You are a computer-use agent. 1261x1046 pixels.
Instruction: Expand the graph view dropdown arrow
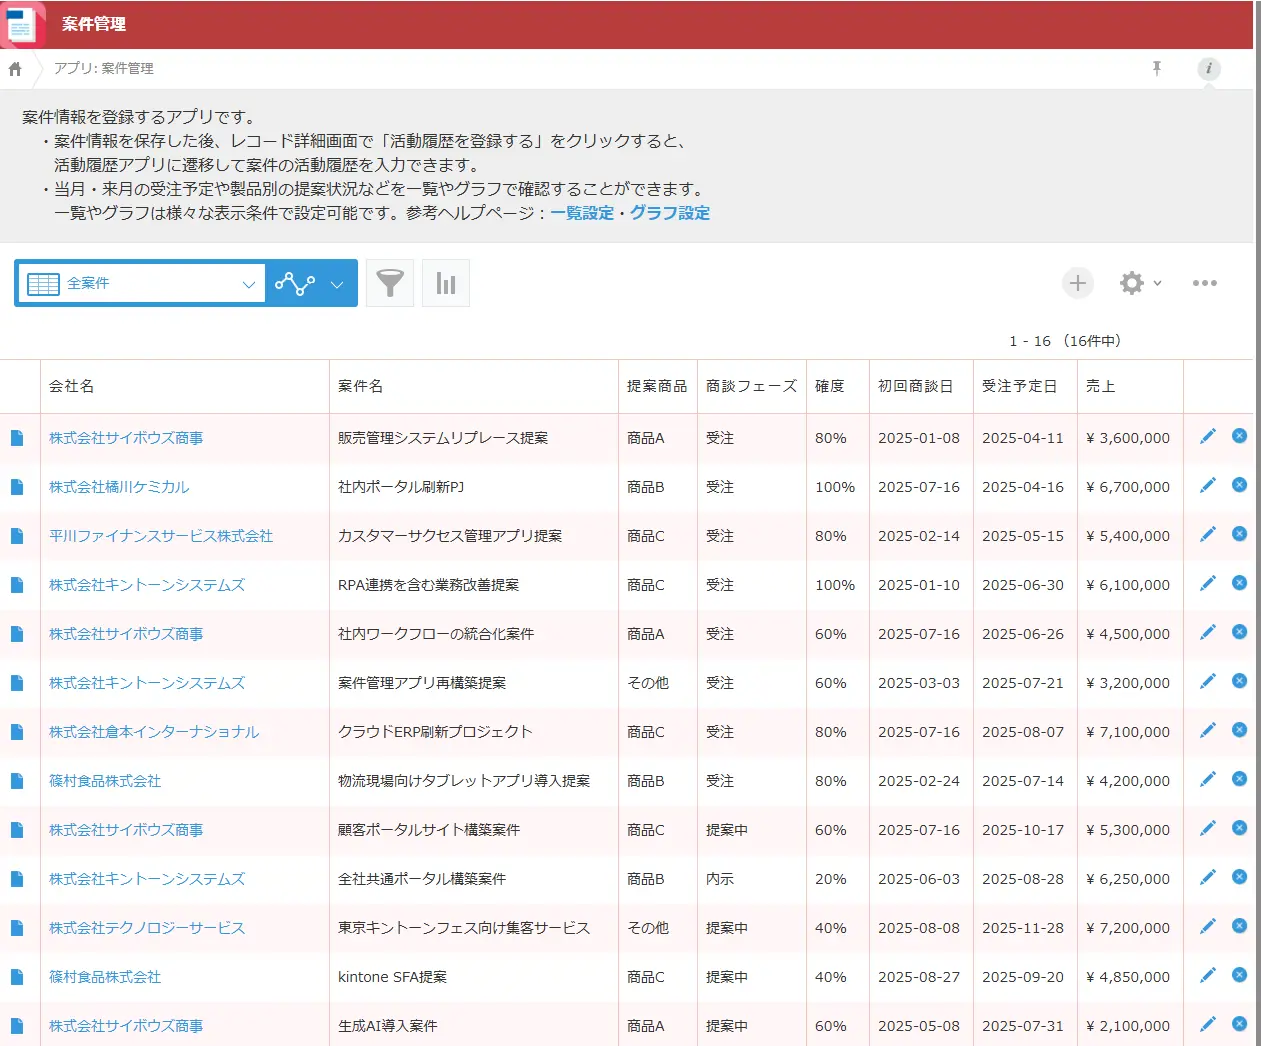coord(337,284)
